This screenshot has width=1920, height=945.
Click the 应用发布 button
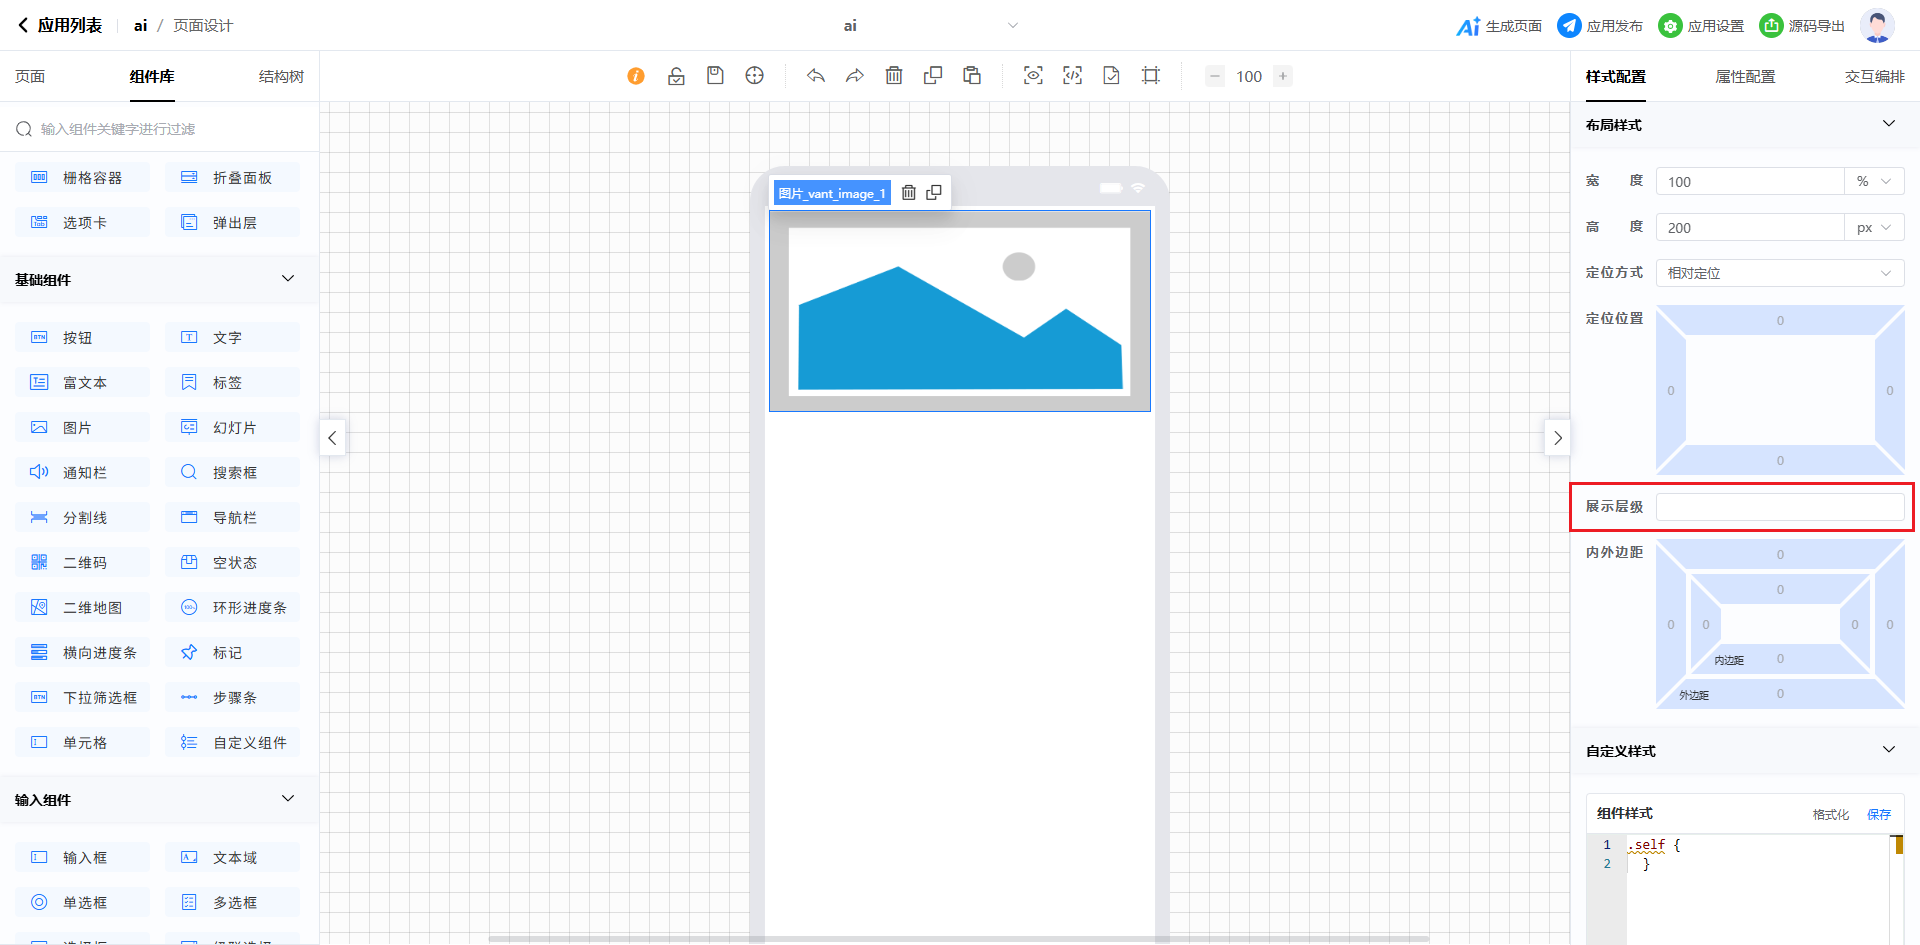tap(1601, 26)
